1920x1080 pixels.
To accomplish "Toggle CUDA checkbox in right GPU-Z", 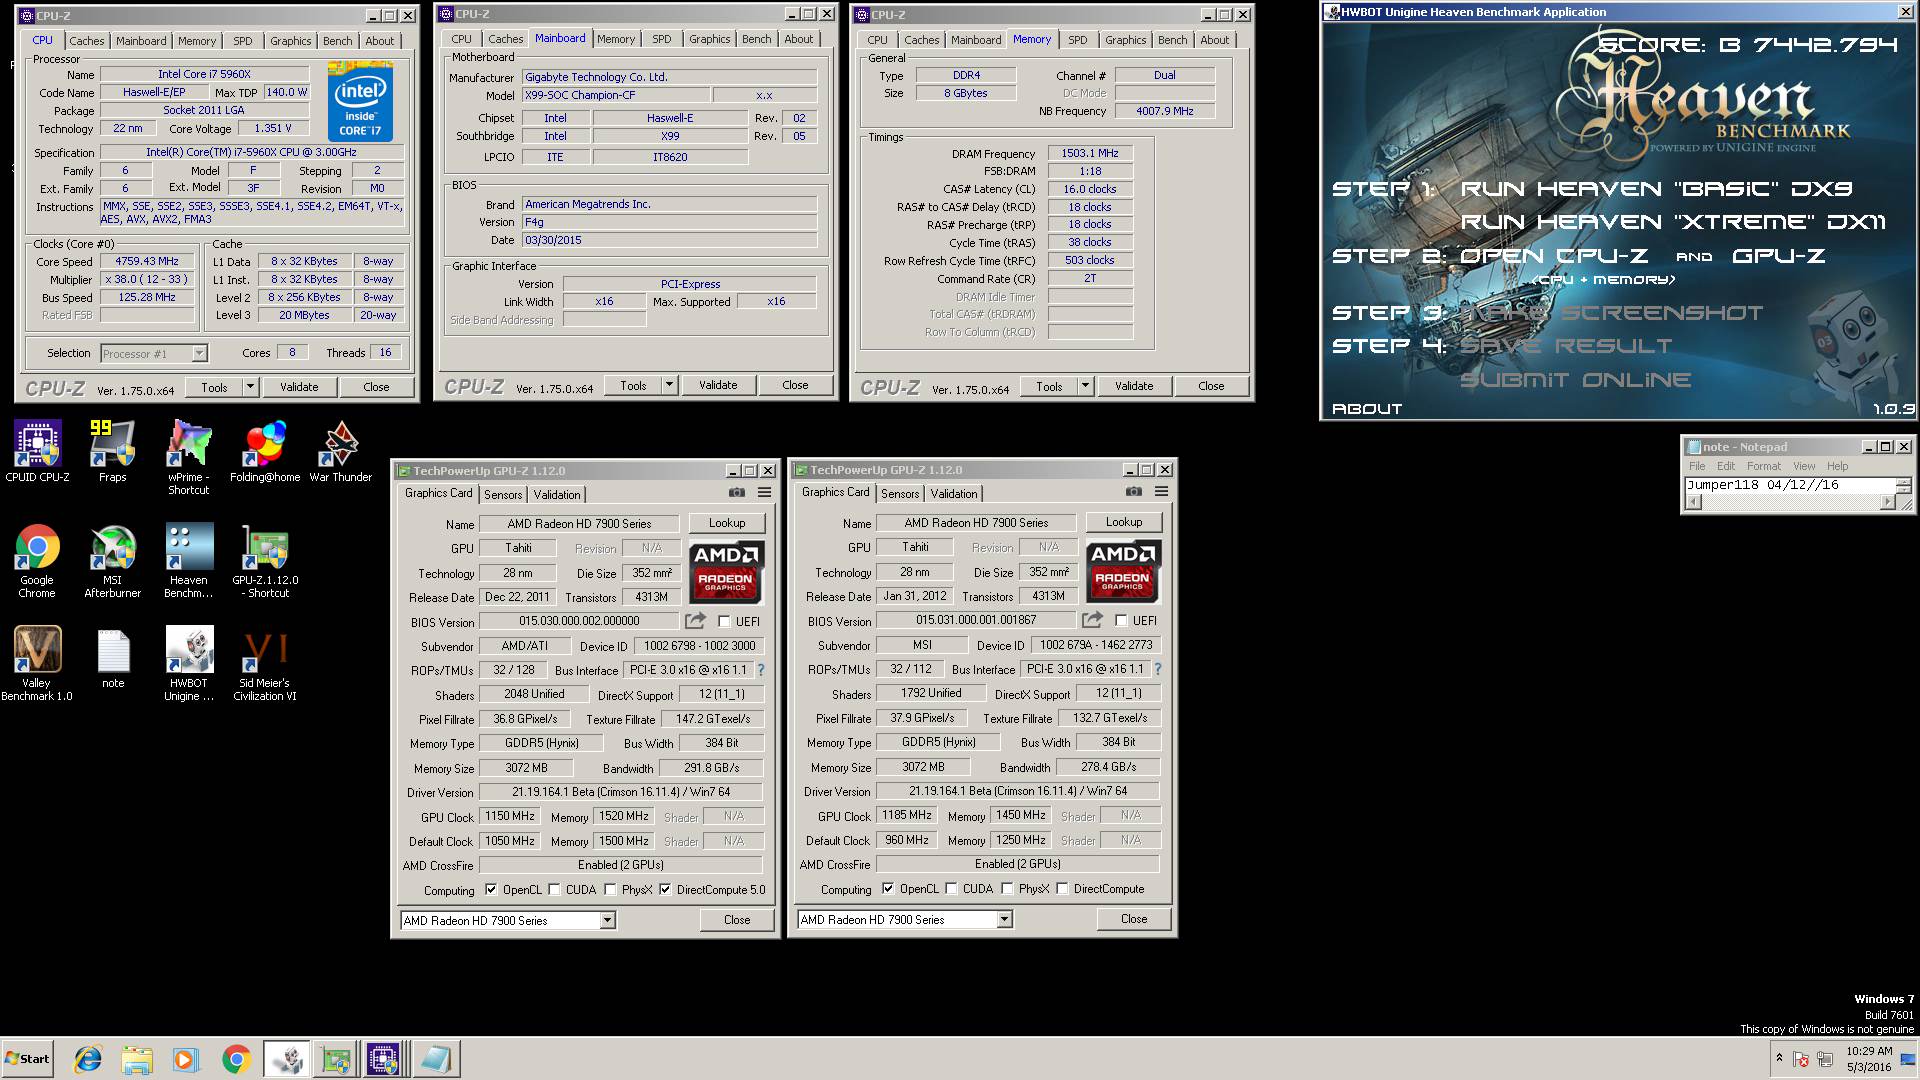I will point(951,889).
